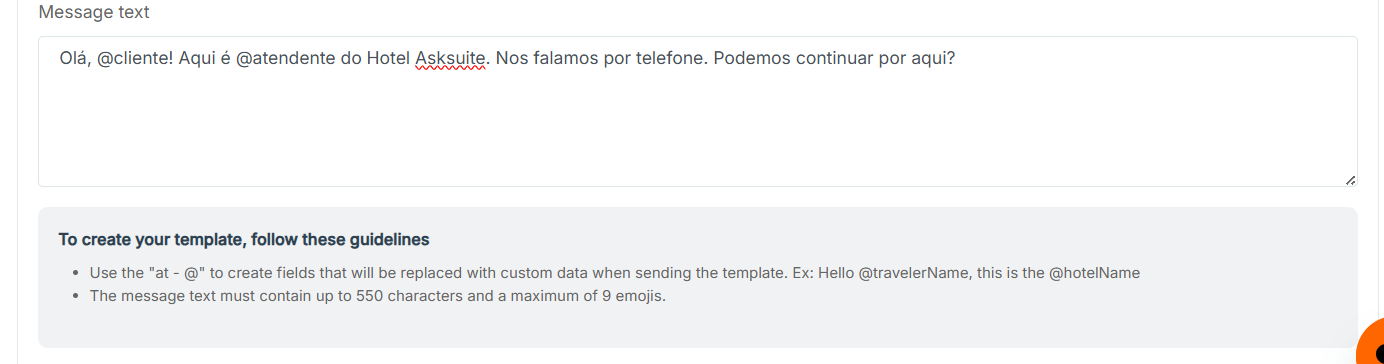Image resolution: width=1384 pixels, height=364 pixels.
Task: Click the phrase "Podemos continuar por aqui?"
Action: (x=835, y=59)
